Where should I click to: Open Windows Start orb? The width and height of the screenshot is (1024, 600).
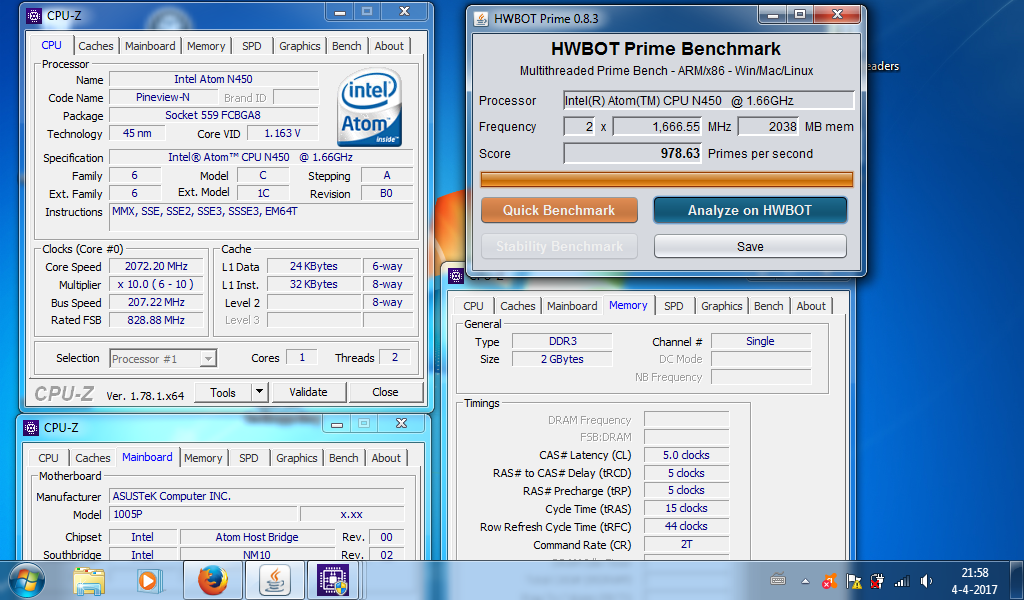27,580
